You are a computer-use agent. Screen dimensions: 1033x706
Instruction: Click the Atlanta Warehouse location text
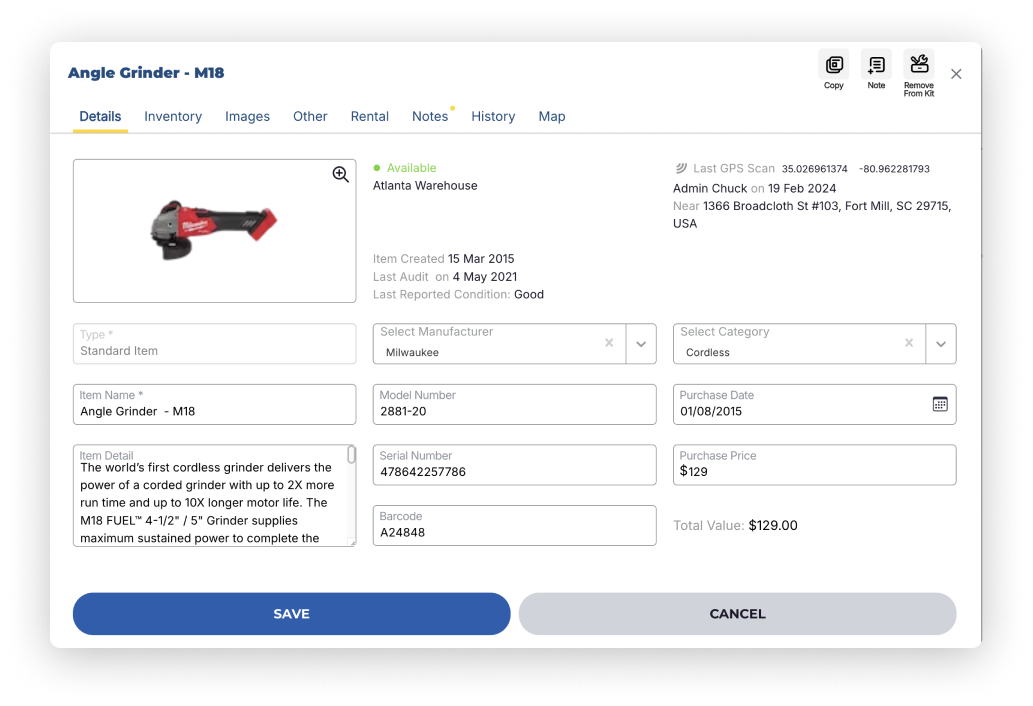(425, 186)
